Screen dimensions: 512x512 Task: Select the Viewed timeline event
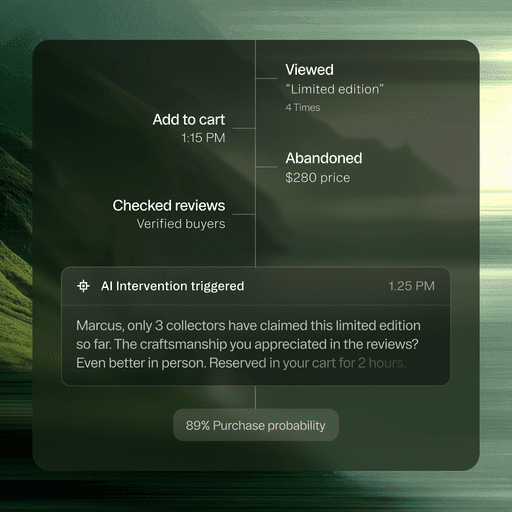(x=309, y=70)
